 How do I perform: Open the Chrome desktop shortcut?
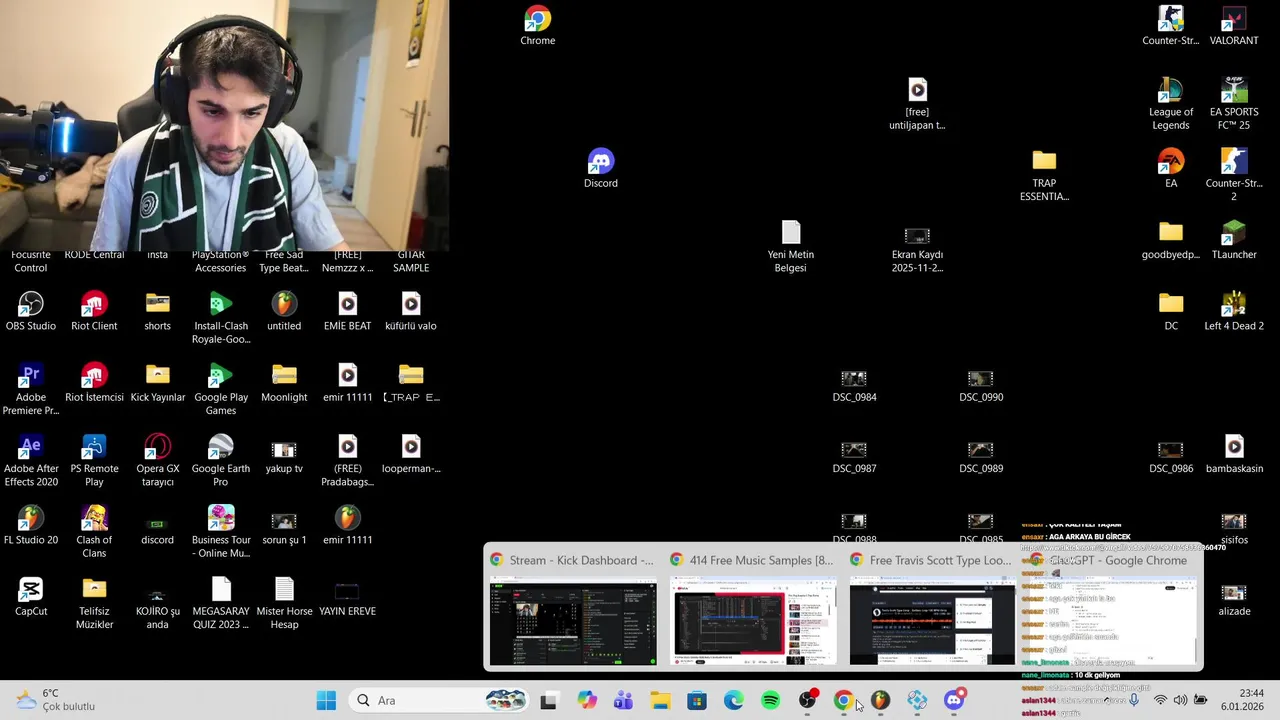point(537,26)
